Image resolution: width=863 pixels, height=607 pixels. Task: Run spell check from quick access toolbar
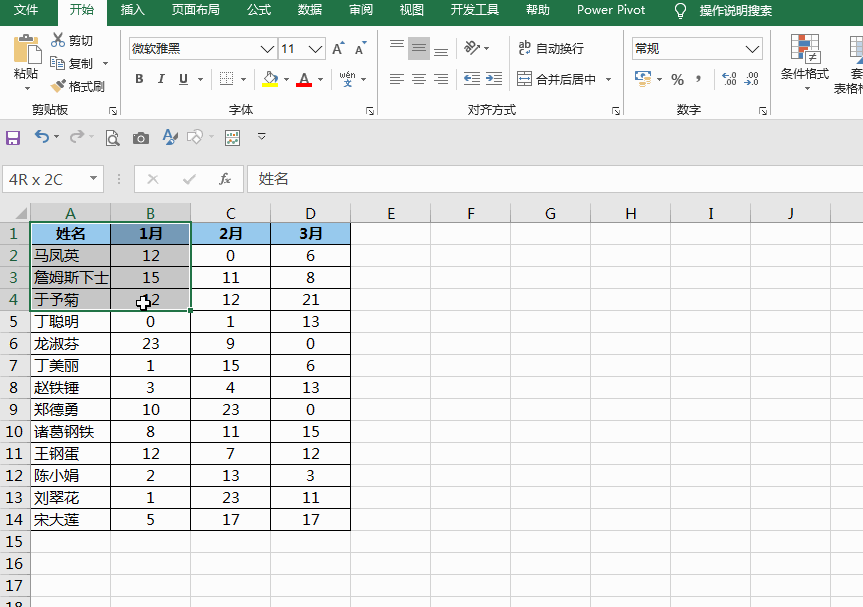(x=170, y=137)
